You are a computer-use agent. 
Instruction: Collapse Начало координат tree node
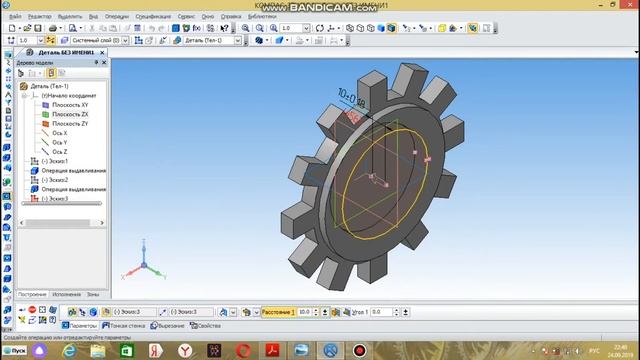[24, 96]
